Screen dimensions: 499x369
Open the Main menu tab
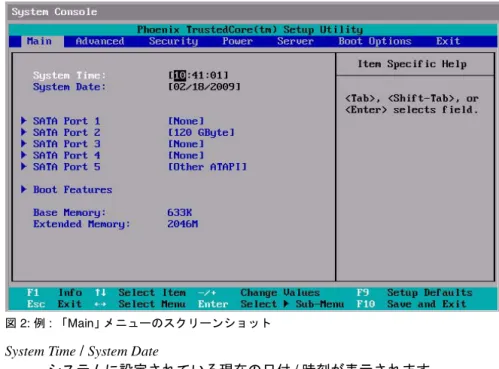point(39,41)
